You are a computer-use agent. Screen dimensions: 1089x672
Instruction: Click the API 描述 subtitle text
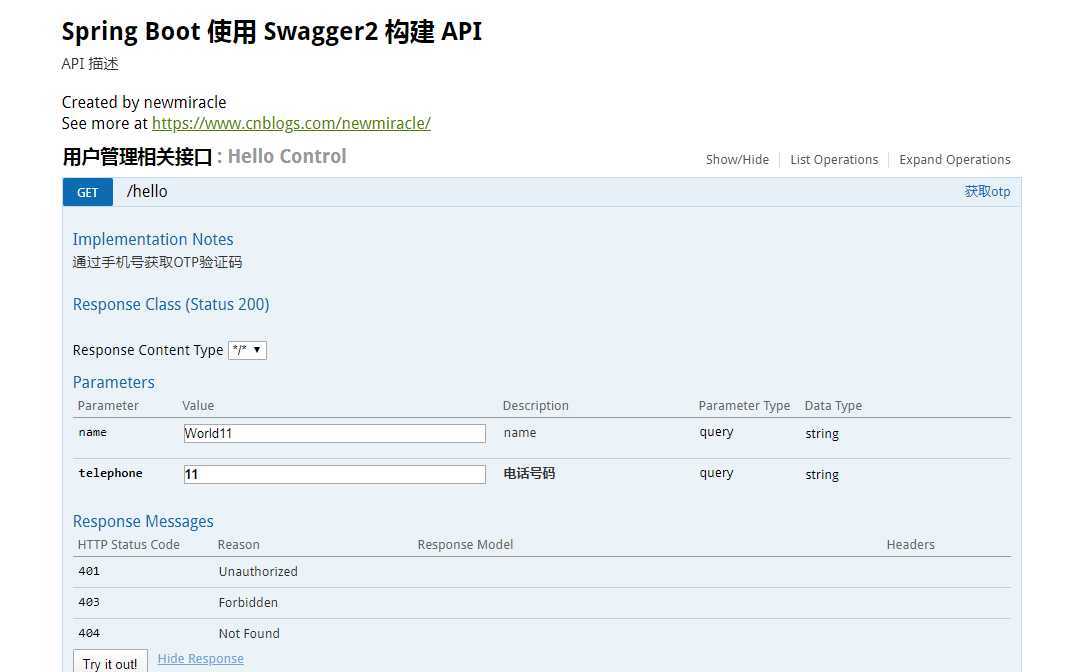(90, 64)
